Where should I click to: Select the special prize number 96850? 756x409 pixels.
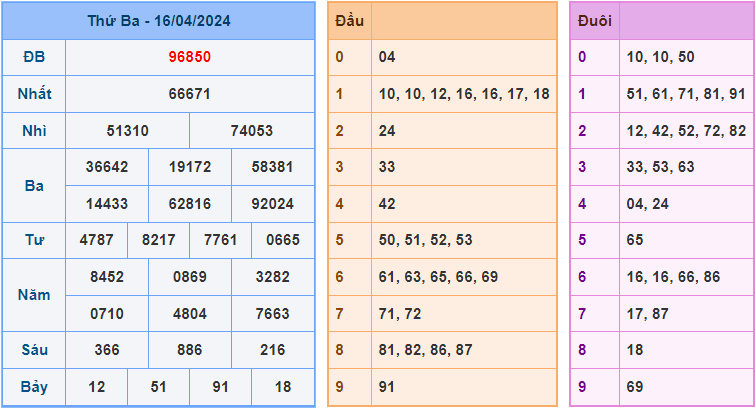coord(189,57)
